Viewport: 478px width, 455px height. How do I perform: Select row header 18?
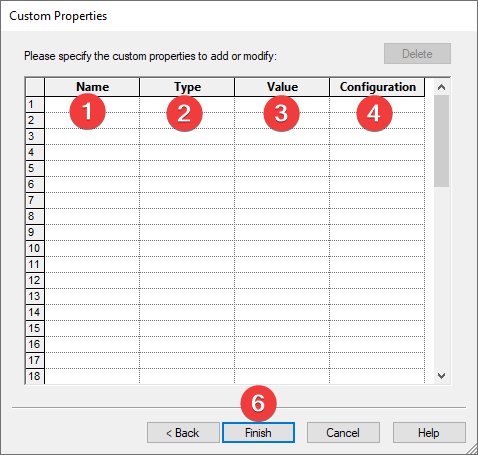(35, 376)
